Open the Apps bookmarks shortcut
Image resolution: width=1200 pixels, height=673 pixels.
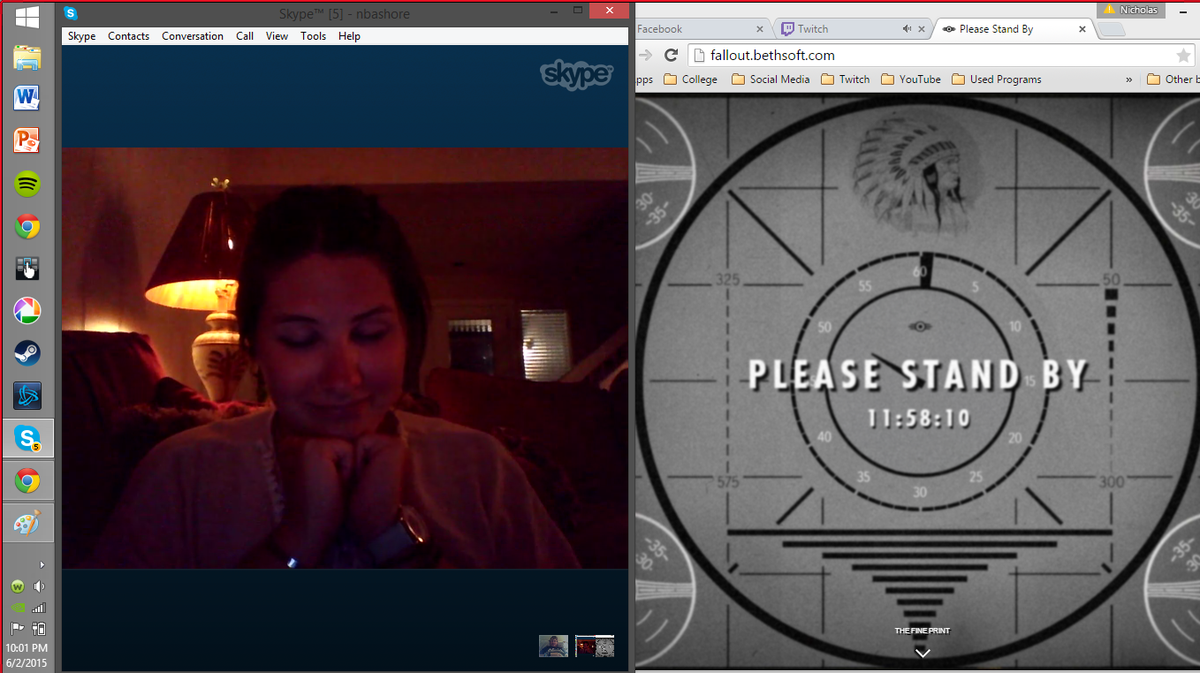pos(644,79)
